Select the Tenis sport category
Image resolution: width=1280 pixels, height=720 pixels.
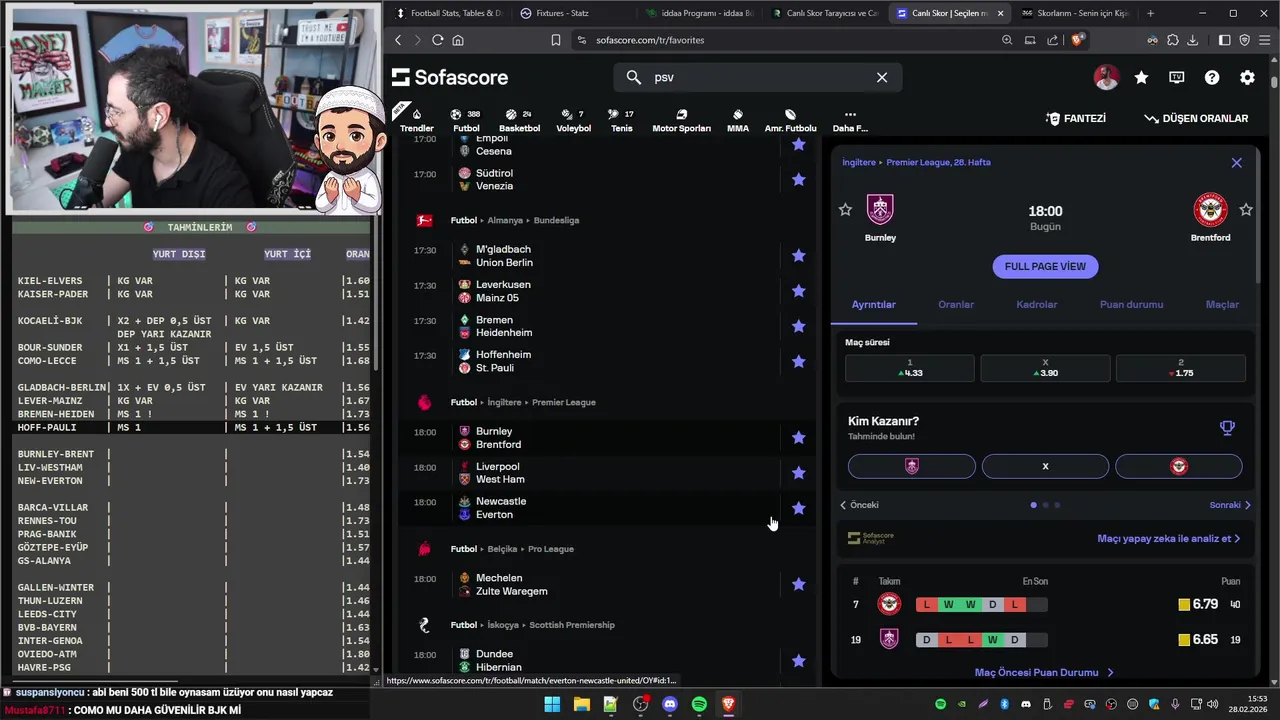click(x=622, y=120)
